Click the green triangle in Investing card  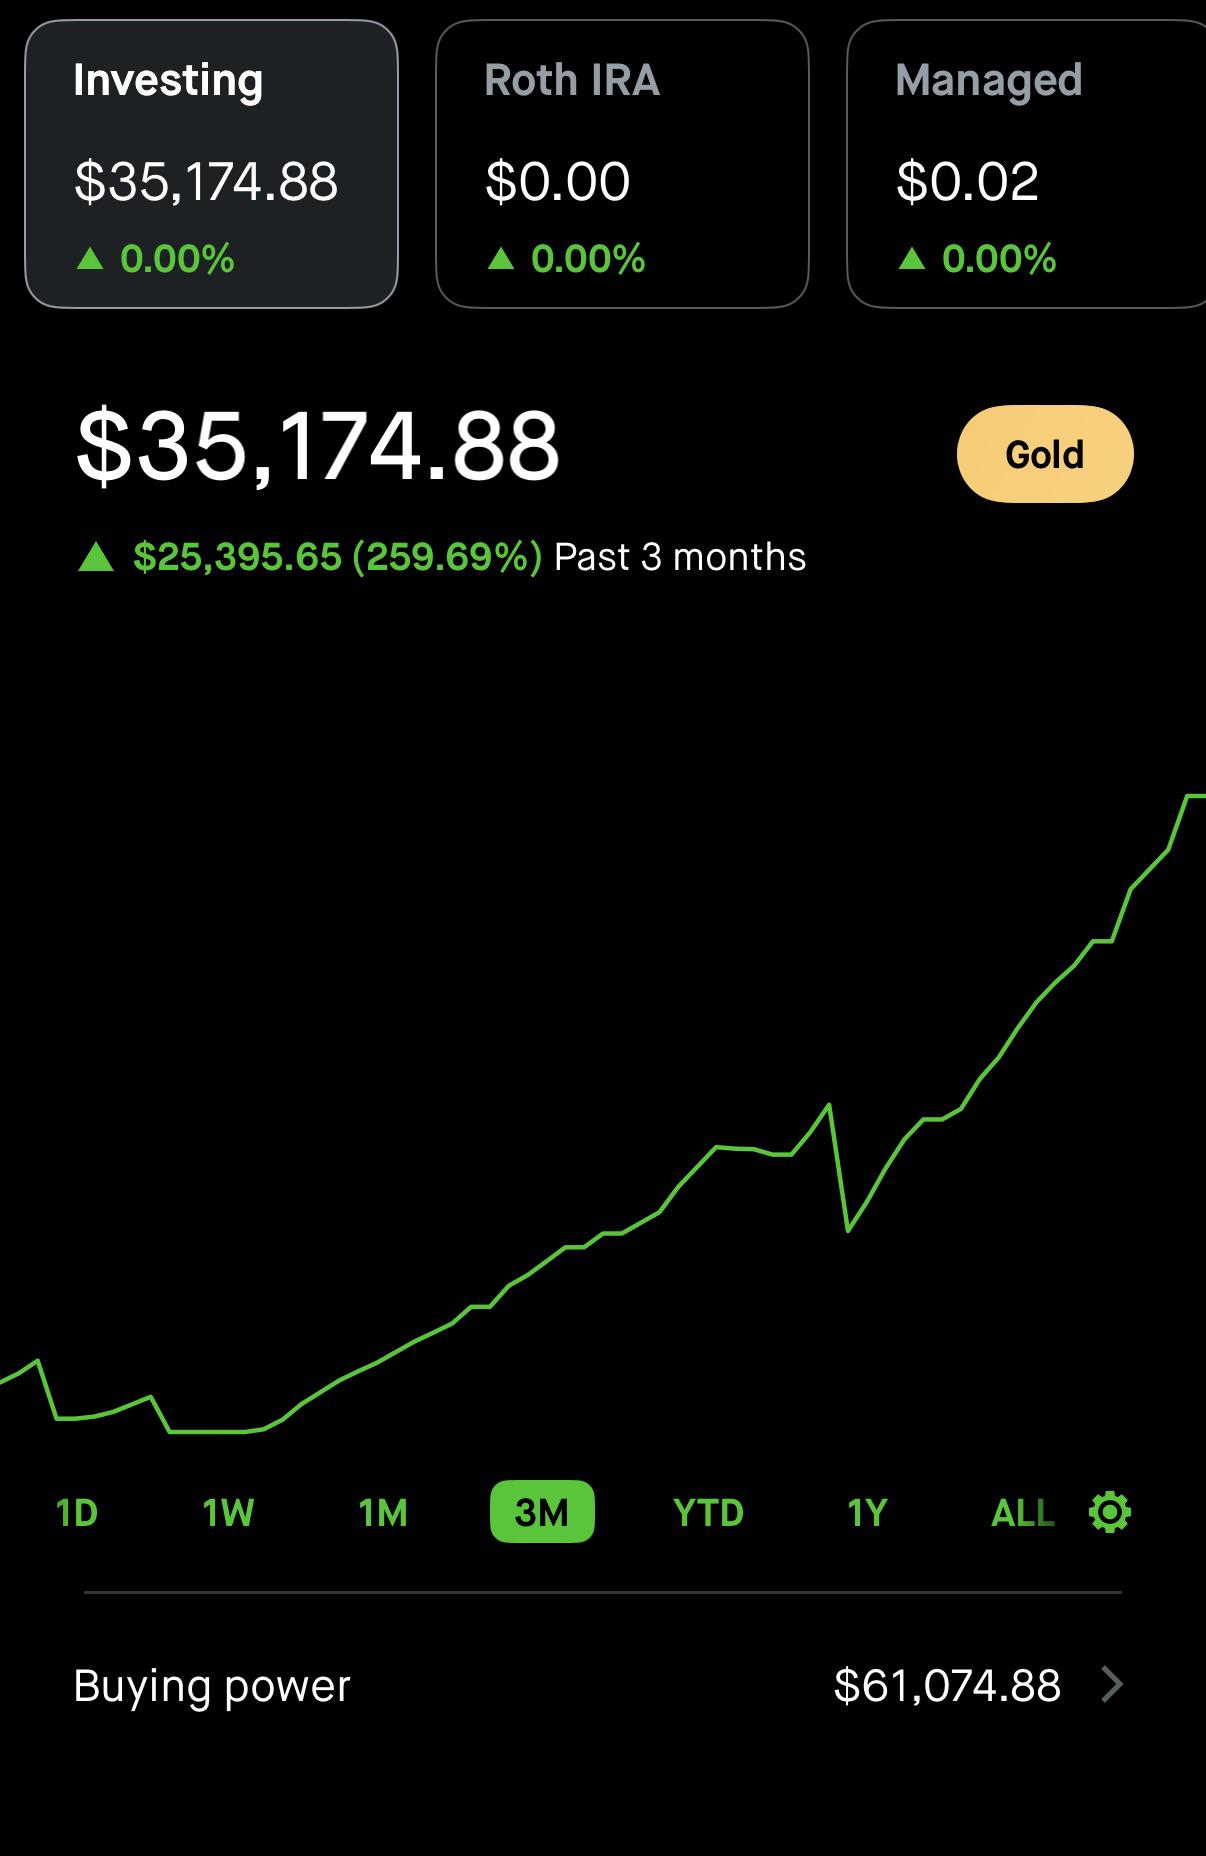90,259
